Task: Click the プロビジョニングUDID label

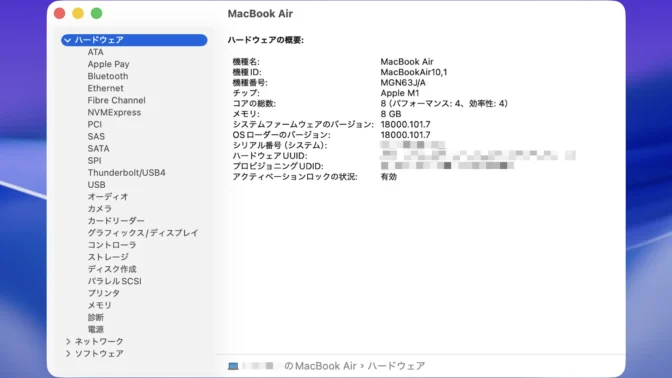Action: [278, 166]
